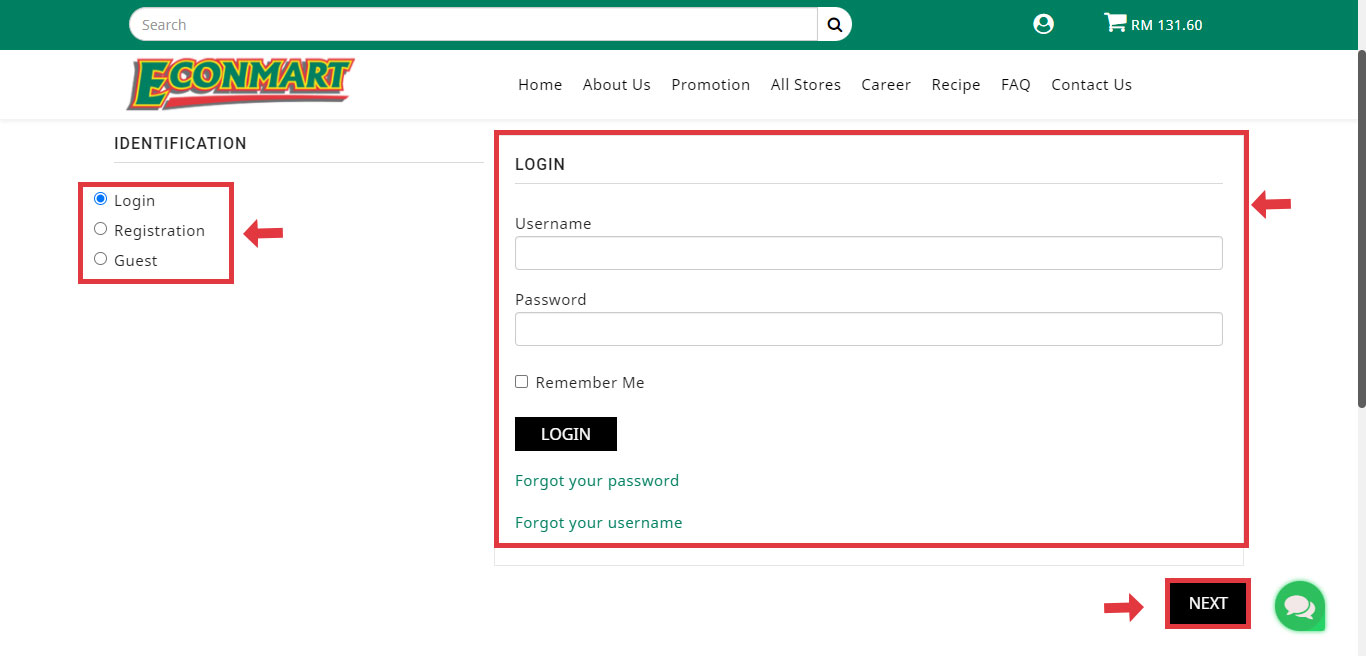Click into the Password field
This screenshot has width=1366, height=656.
click(868, 329)
